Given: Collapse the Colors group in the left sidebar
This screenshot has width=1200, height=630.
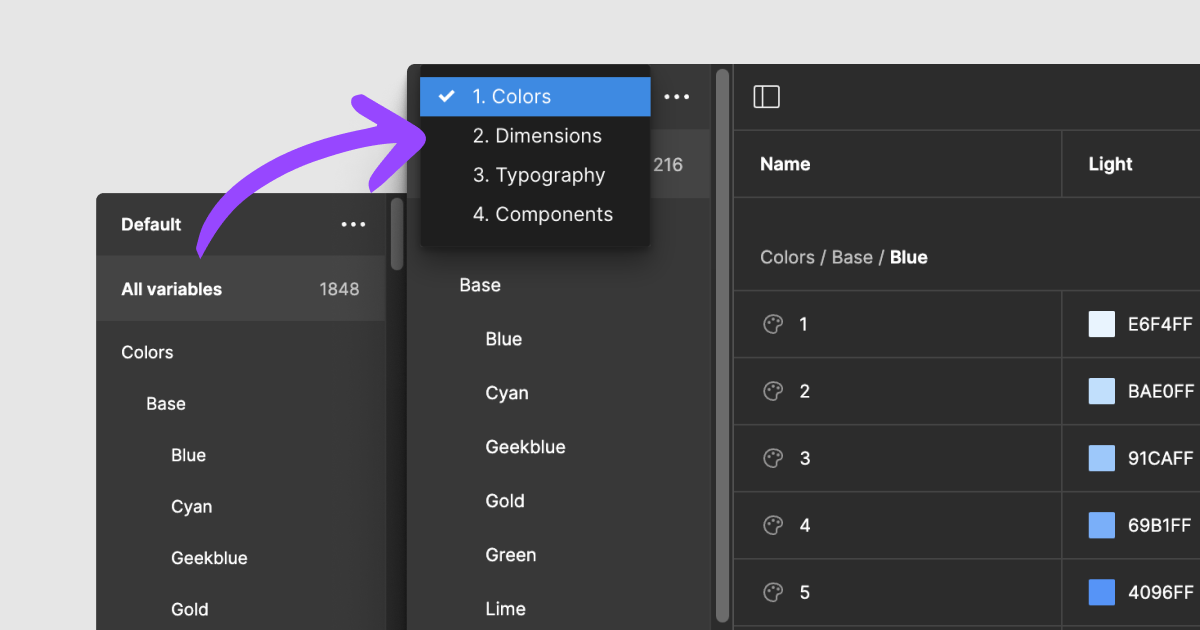Looking at the screenshot, I should click(147, 352).
